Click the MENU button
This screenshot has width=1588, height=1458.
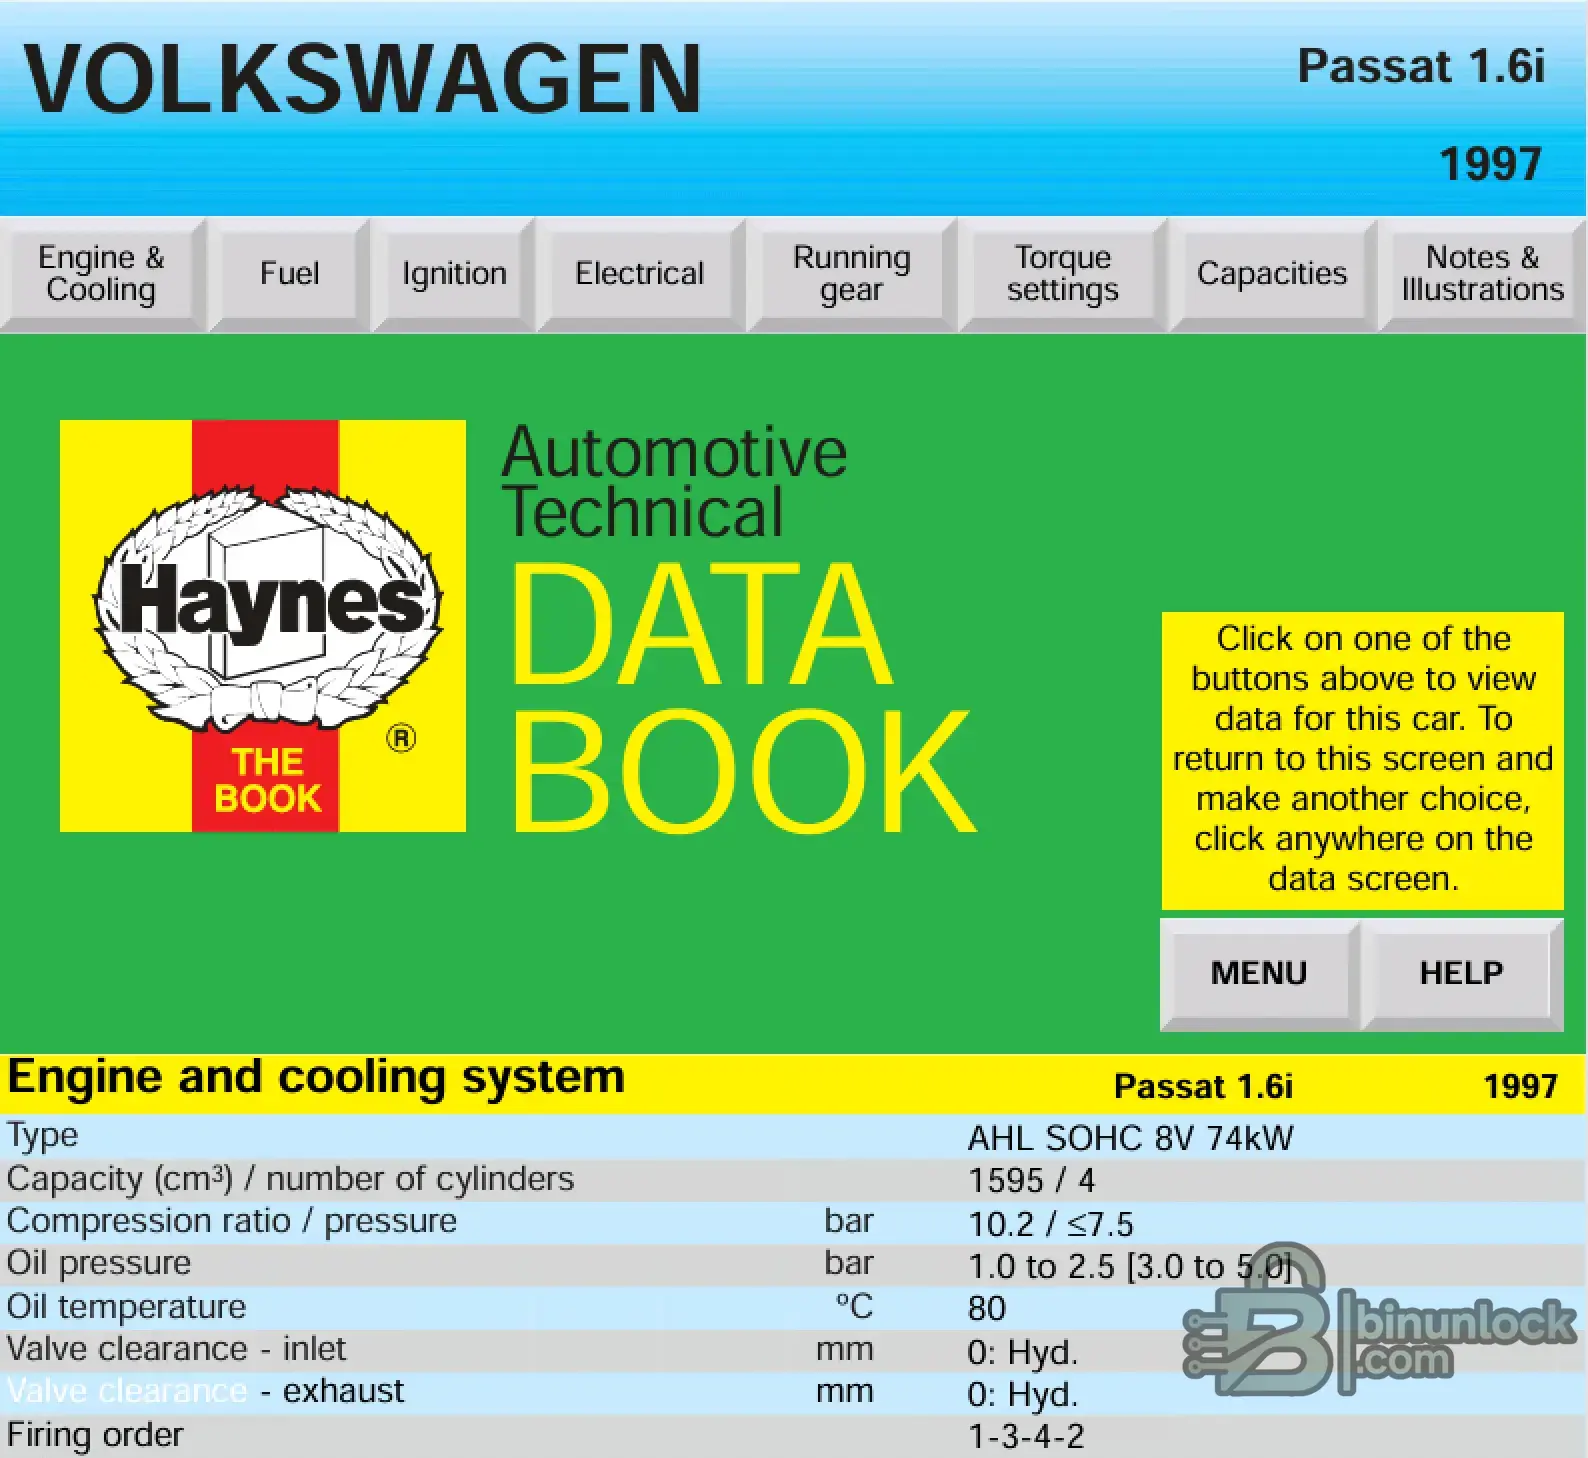(1259, 974)
